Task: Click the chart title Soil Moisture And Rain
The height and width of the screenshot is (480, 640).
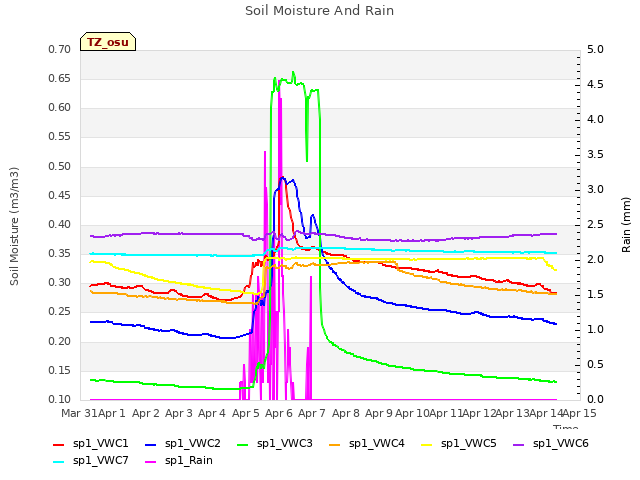Action: pyautogui.click(x=320, y=11)
